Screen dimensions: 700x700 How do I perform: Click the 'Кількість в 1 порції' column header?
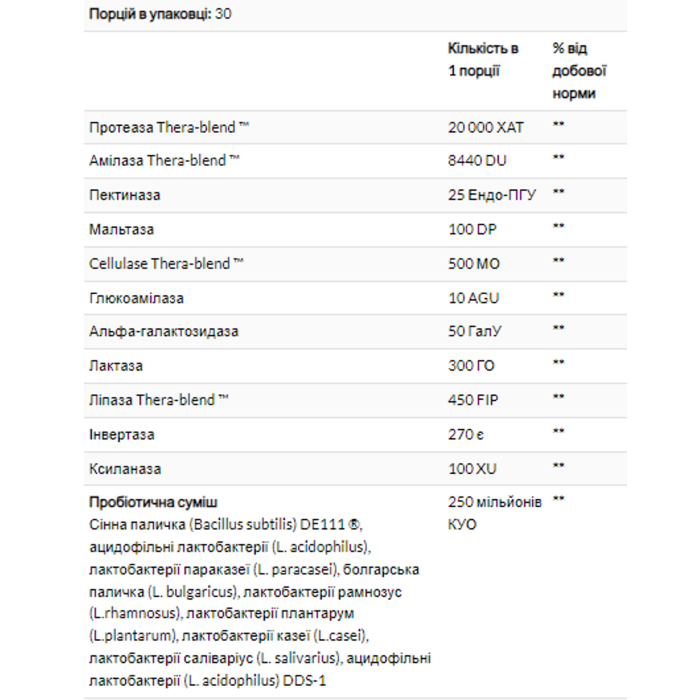click(x=483, y=59)
